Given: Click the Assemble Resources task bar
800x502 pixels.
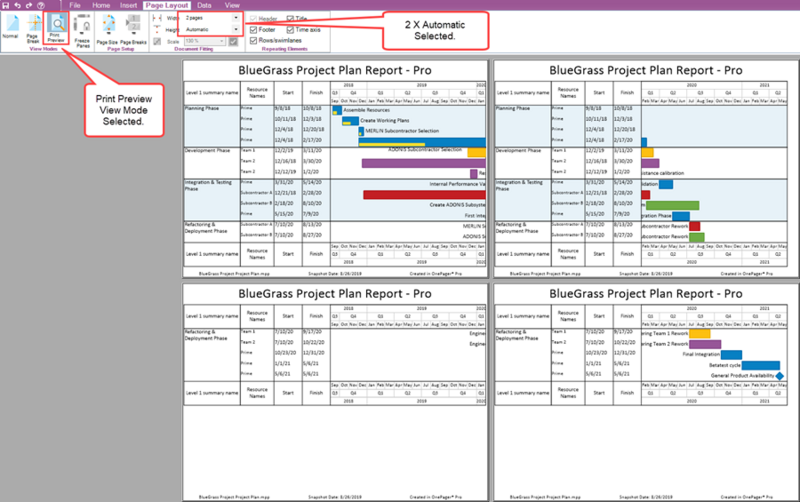Looking at the screenshot, I should pyautogui.click(x=337, y=110).
